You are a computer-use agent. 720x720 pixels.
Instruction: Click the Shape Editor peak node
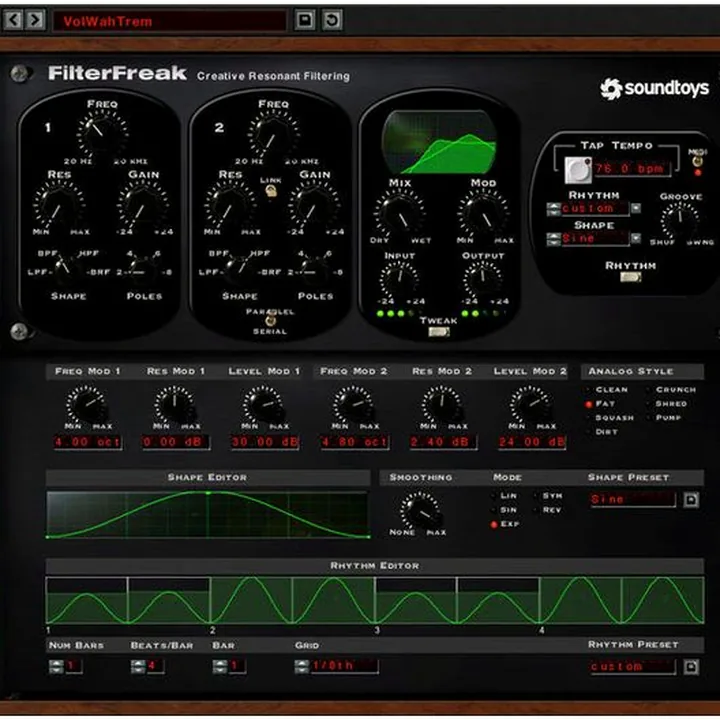click(208, 493)
